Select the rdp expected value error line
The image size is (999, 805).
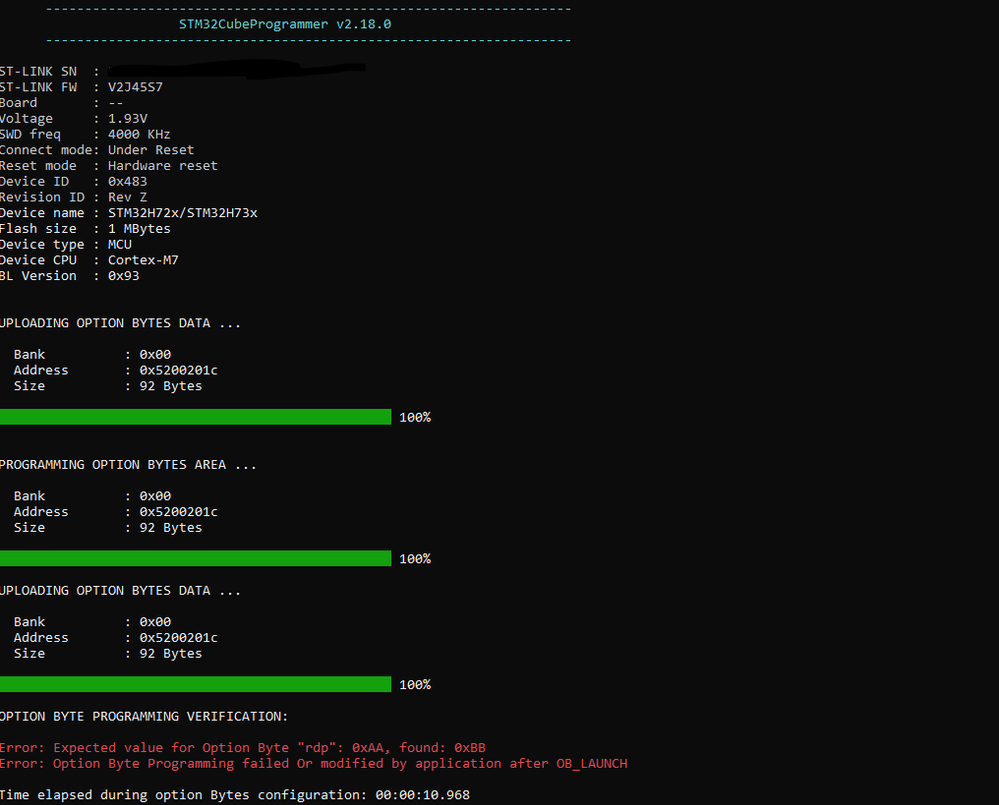(x=243, y=748)
